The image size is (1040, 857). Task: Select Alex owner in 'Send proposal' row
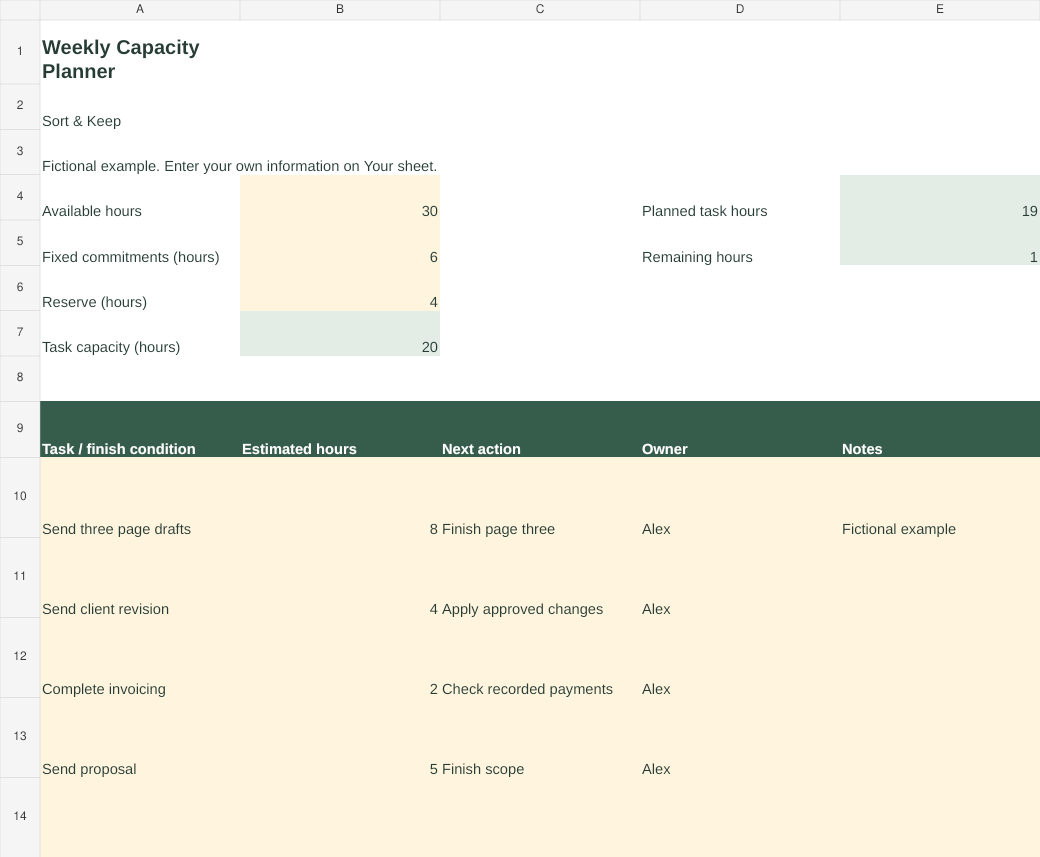click(x=740, y=738)
